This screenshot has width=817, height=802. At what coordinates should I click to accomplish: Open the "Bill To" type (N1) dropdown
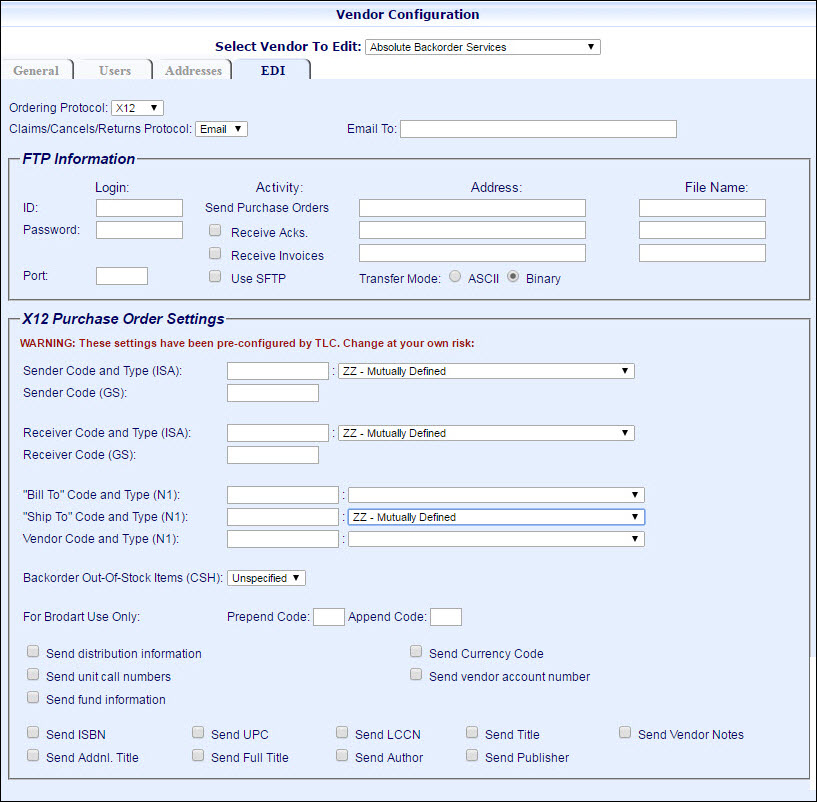pyautogui.click(x=496, y=495)
